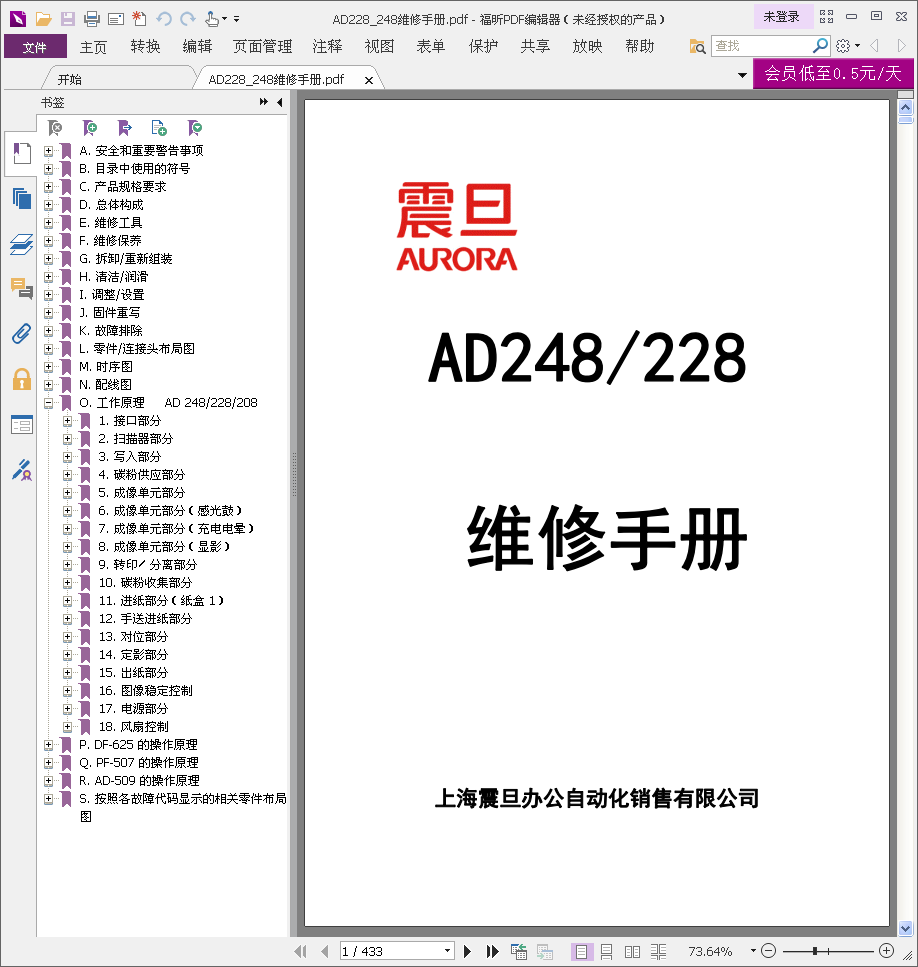Expand all bookmarks double-arrow icon
Image resolution: width=918 pixels, height=967 pixels.
[264, 102]
